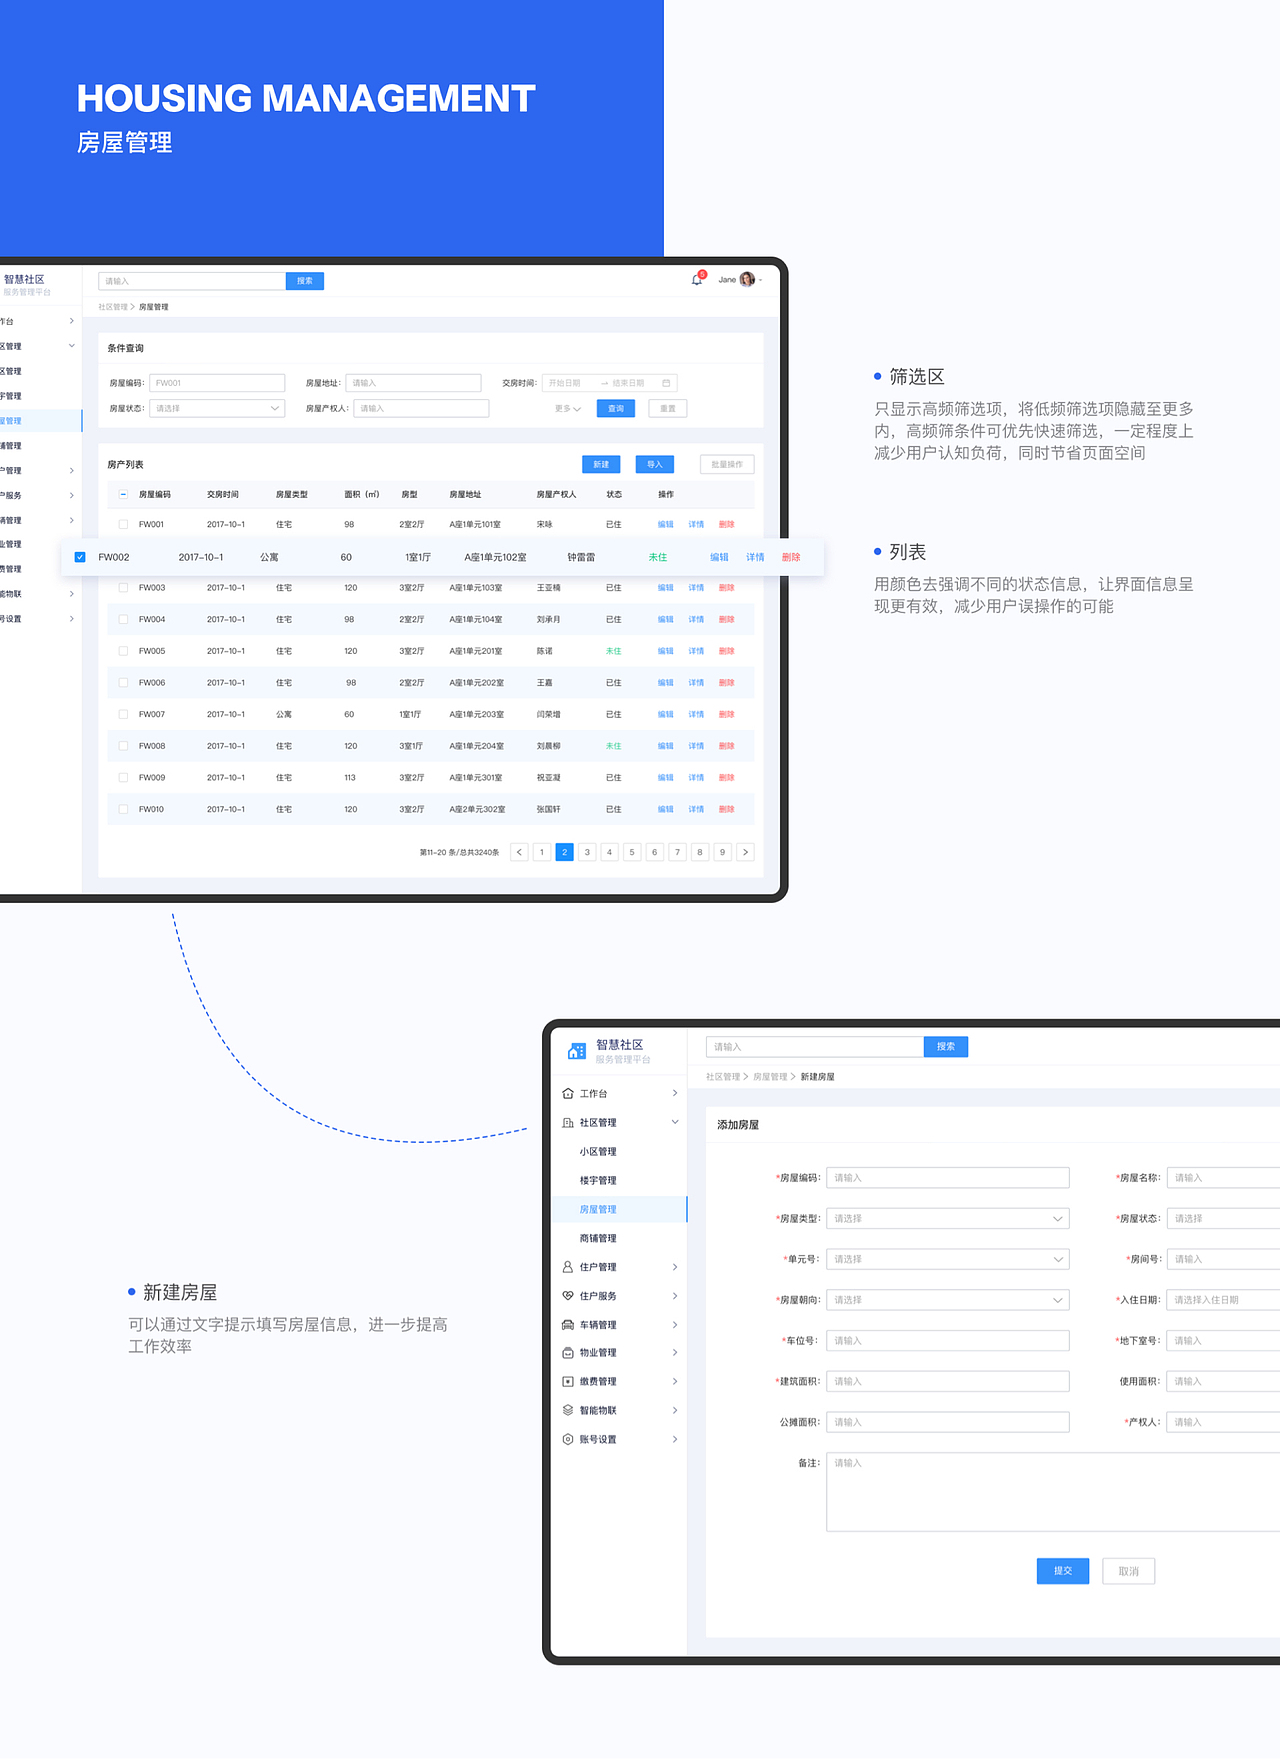Click the 社区管理 building icon
Viewport: 1280px width, 1759px height.
(568, 1122)
